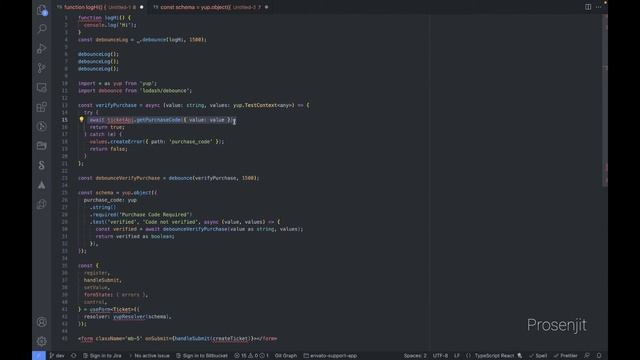
Task: Click 'console.log' on line 2
Action: coord(100,25)
